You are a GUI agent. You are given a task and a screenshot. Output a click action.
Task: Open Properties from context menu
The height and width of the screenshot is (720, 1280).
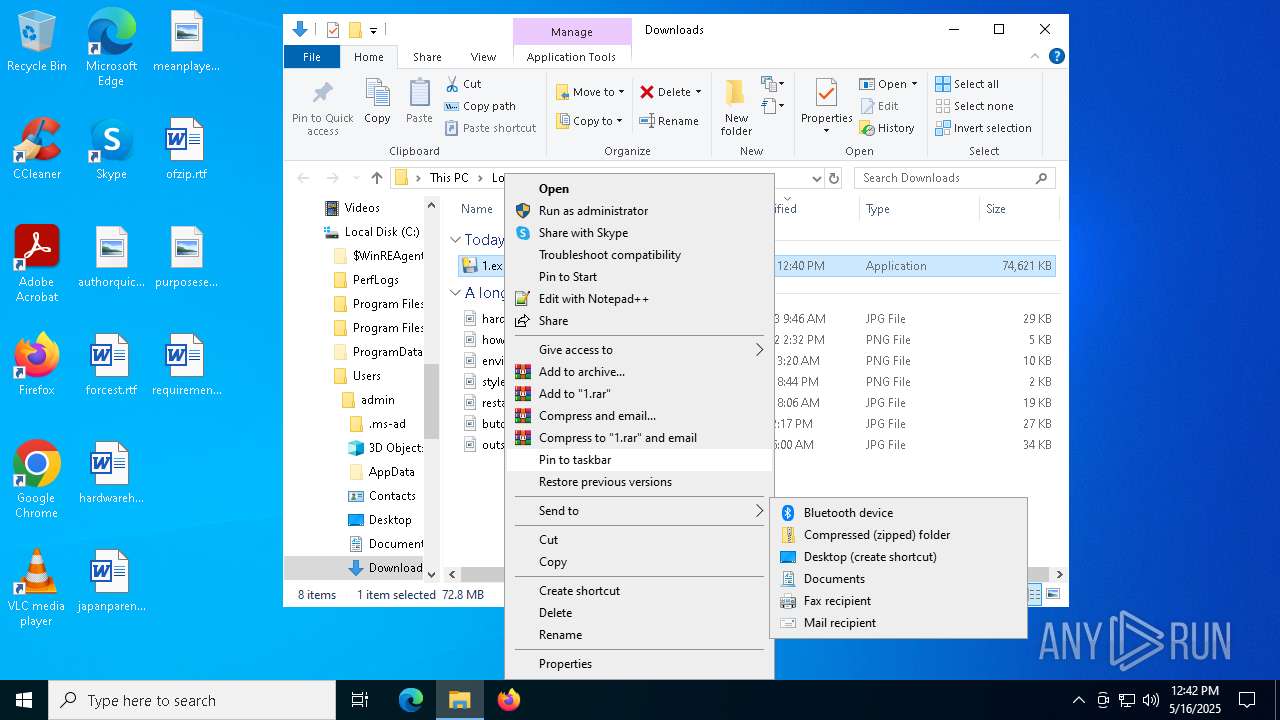639,664
